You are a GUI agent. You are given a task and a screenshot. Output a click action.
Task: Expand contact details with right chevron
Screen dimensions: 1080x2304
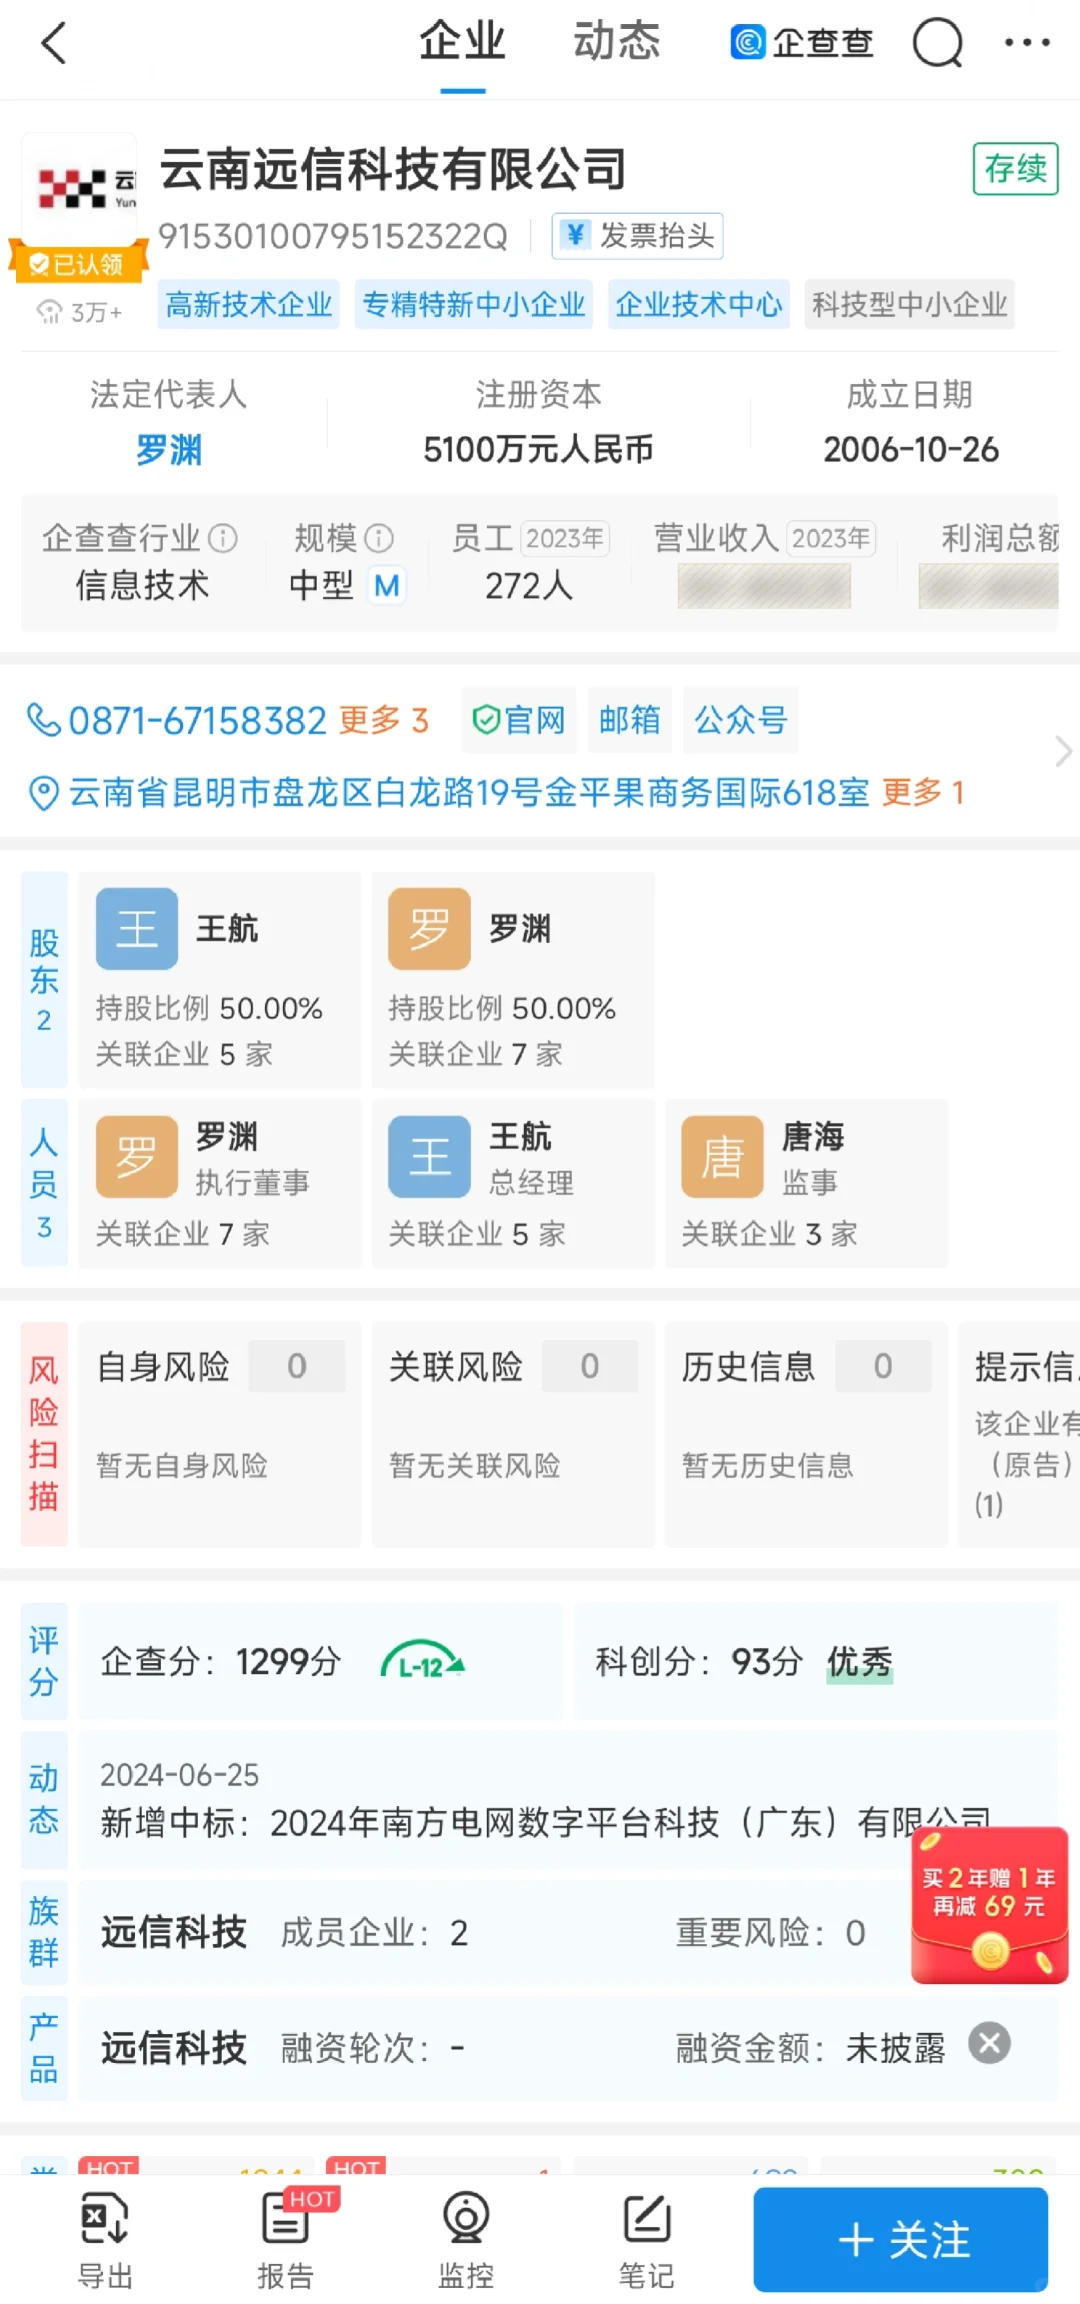tap(1063, 751)
